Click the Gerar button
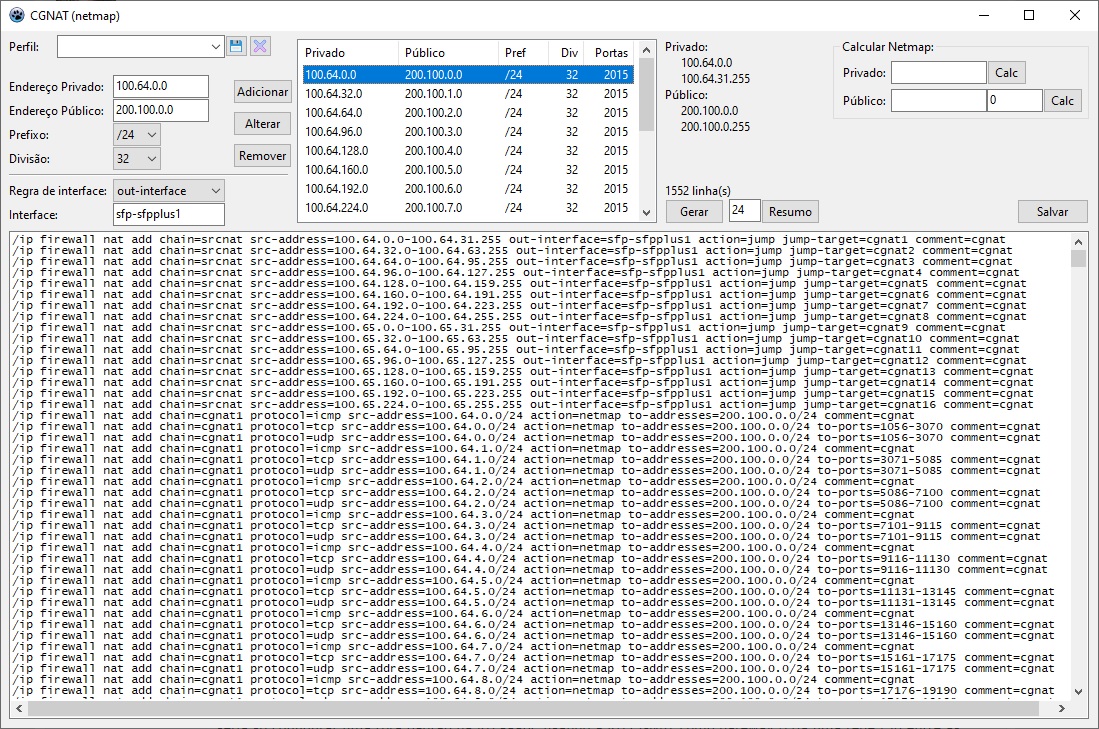Screen dimensions: 1099x729 694,212
